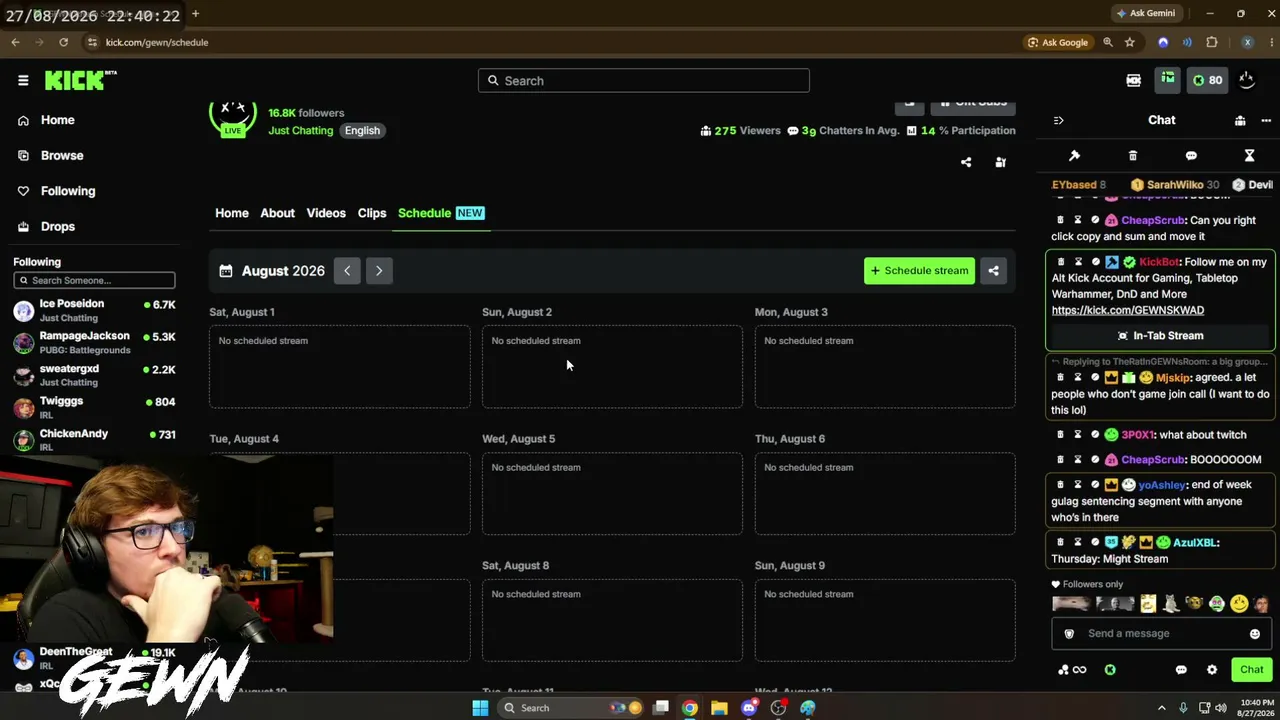Bookmark this page with the star icon
Viewport: 1280px width, 720px height.
tap(1130, 42)
